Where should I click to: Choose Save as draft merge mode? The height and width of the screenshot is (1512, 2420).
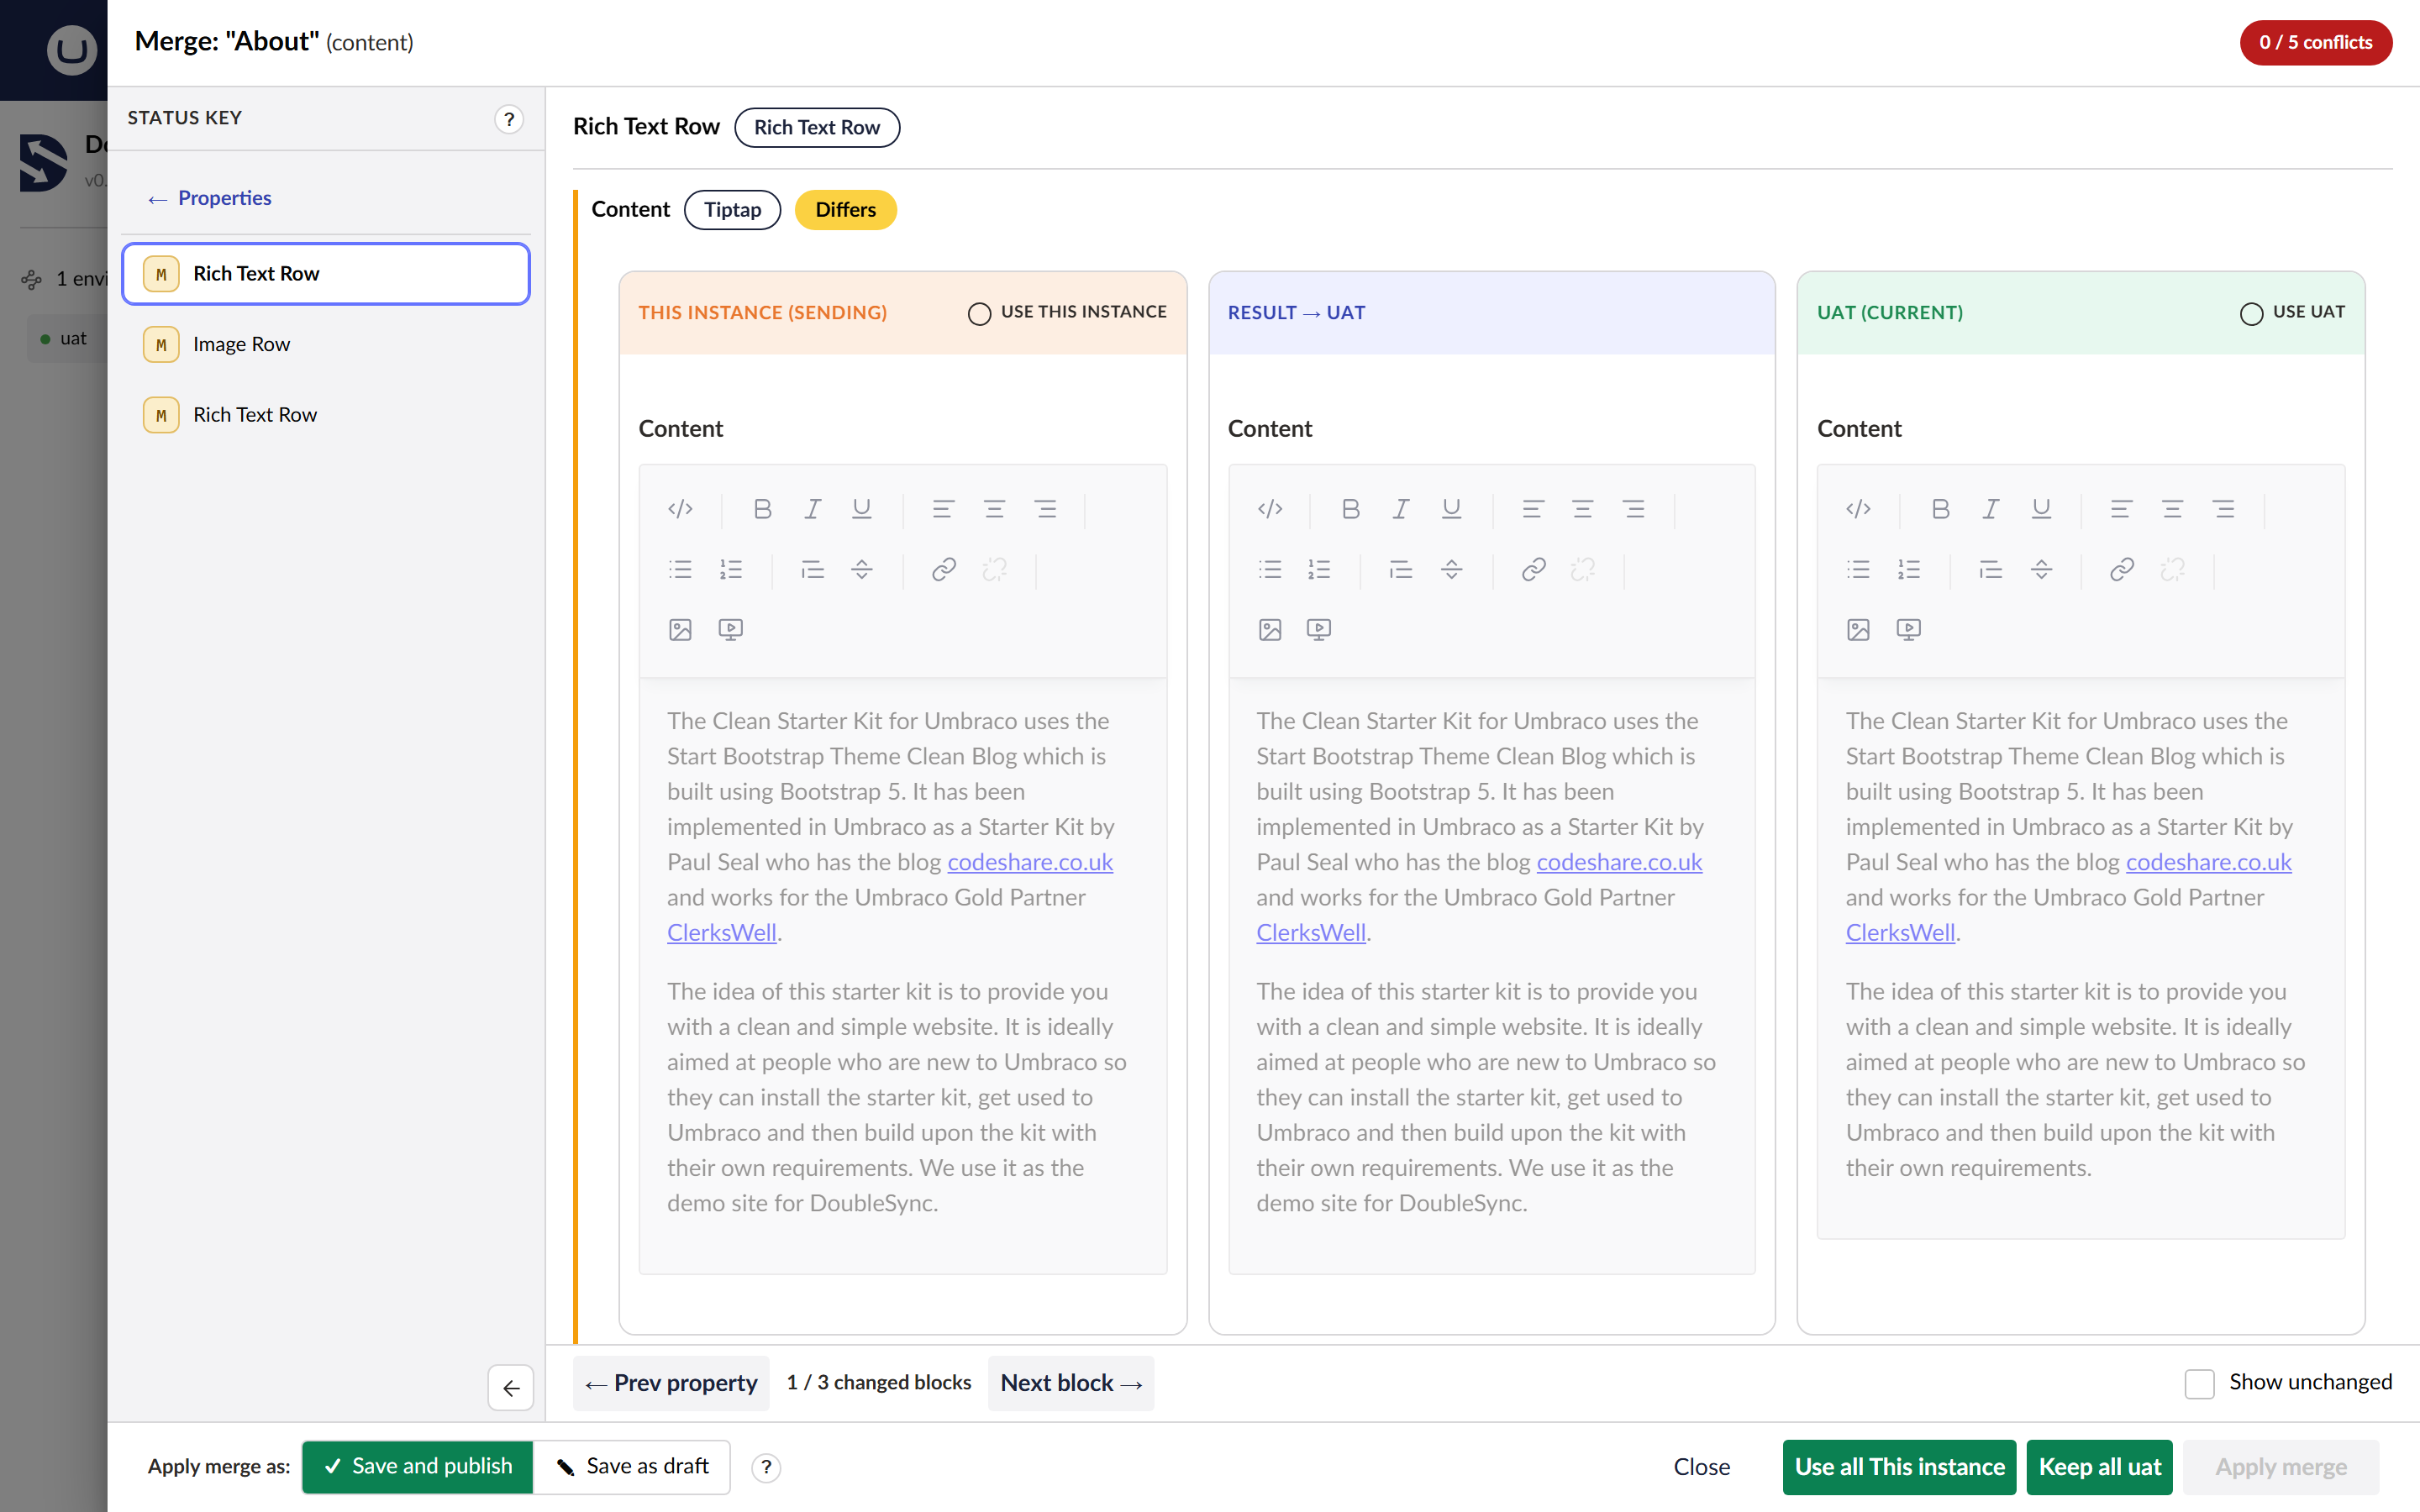[632, 1466]
